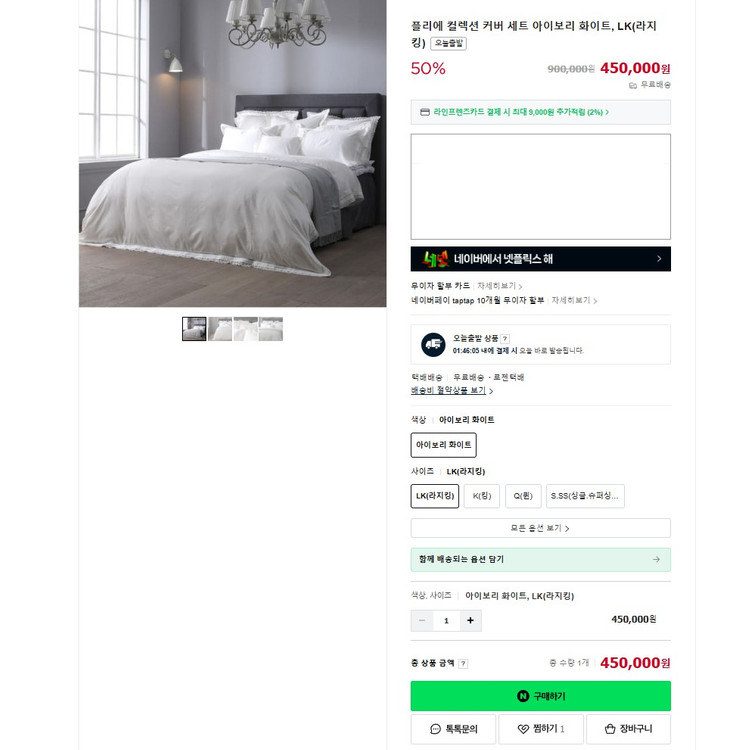Click the green 구매하기 button
Screen dimensions: 750x750
tap(540, 696)
